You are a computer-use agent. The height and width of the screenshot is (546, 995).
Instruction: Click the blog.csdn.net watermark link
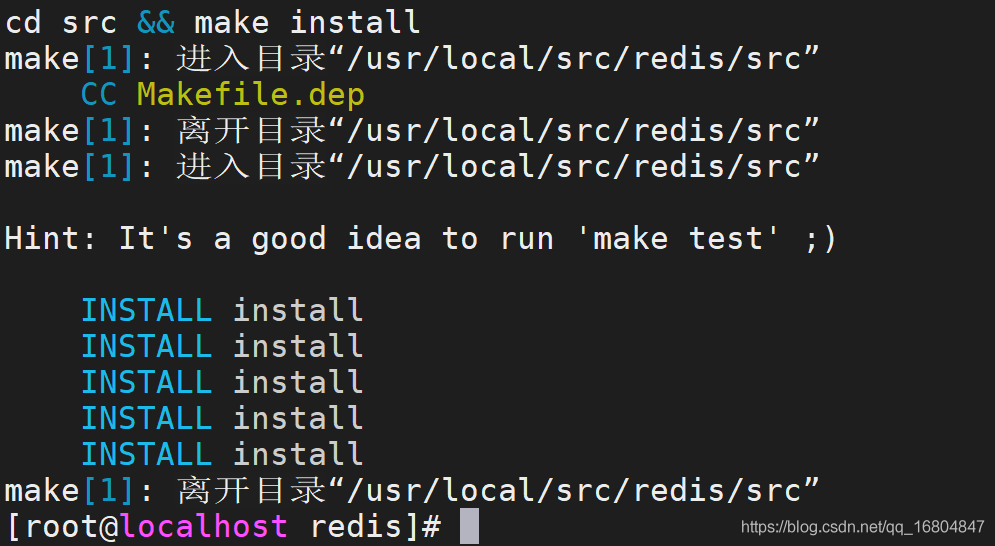(862, 526)
